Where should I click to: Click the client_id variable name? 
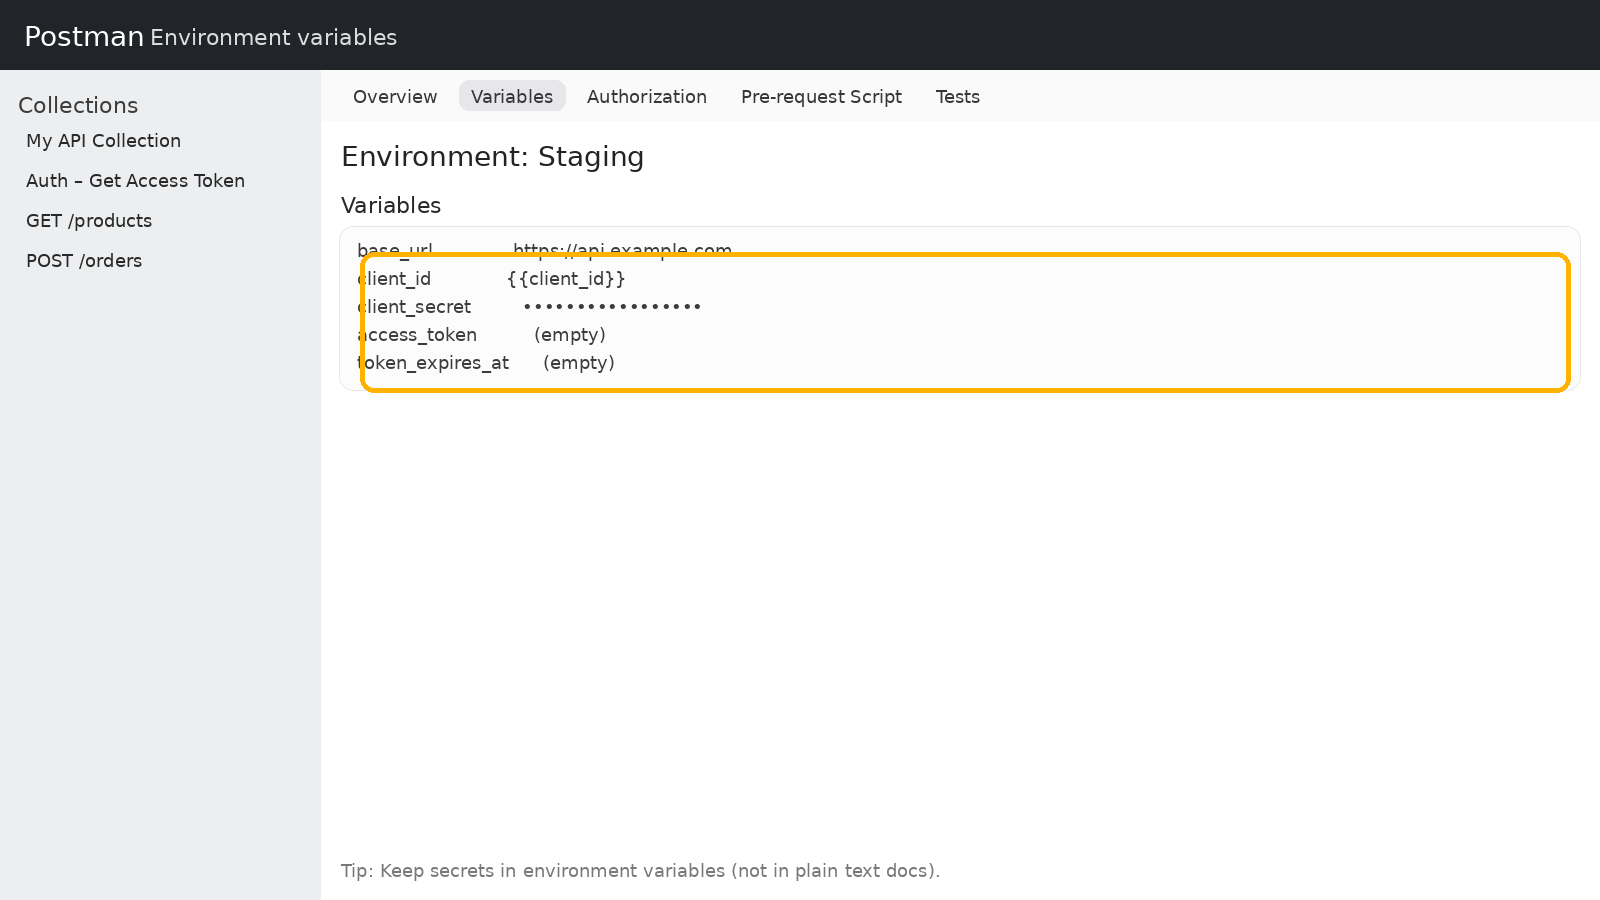coord(395,279)
